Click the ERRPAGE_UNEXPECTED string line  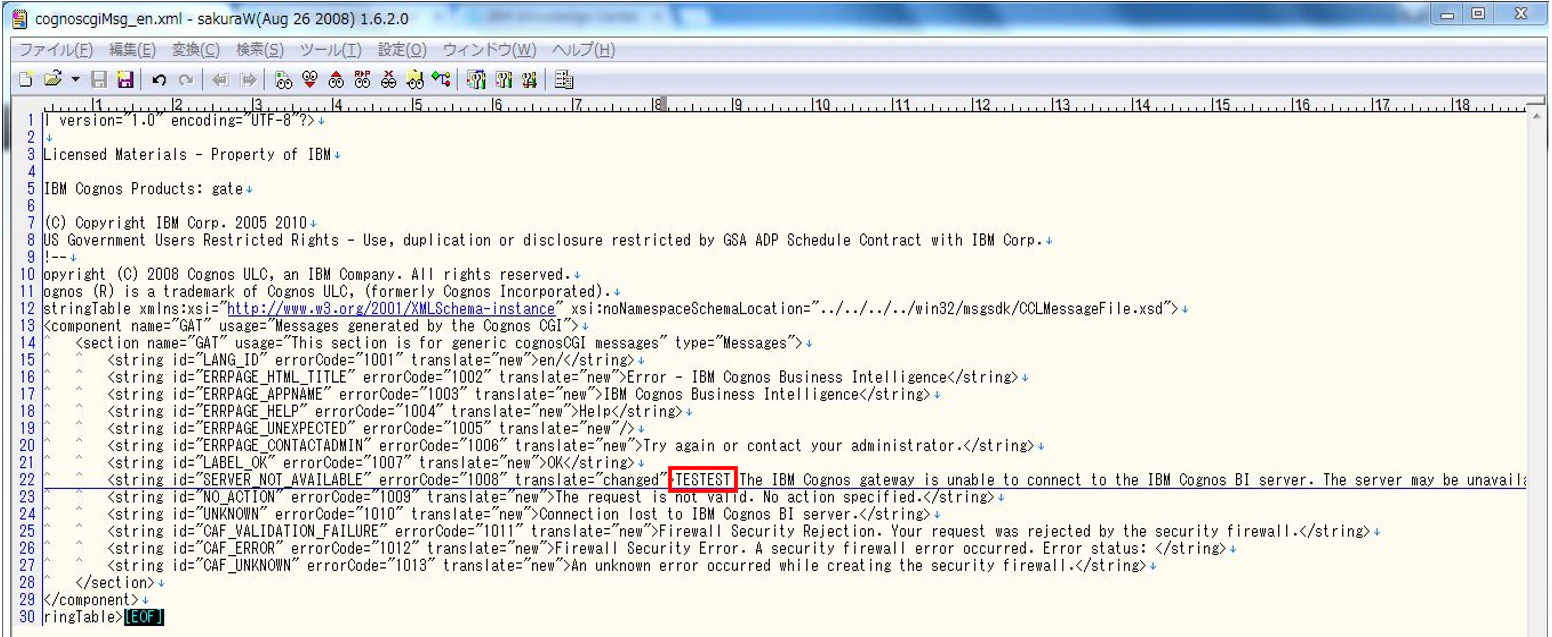pos(370,428)
